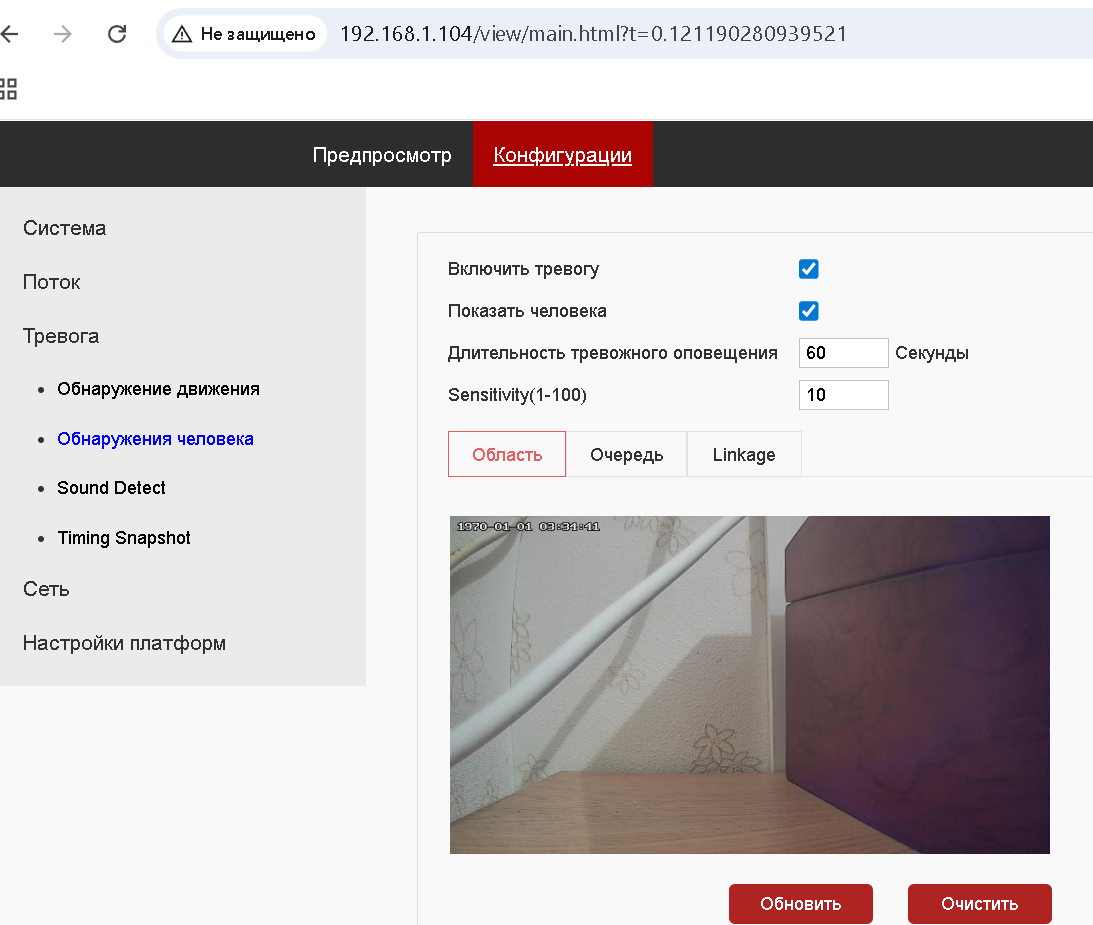Viewport: 1093px width, 925px height.
Task: Open the Timing Snapshot settings
Action: (124, 538)
